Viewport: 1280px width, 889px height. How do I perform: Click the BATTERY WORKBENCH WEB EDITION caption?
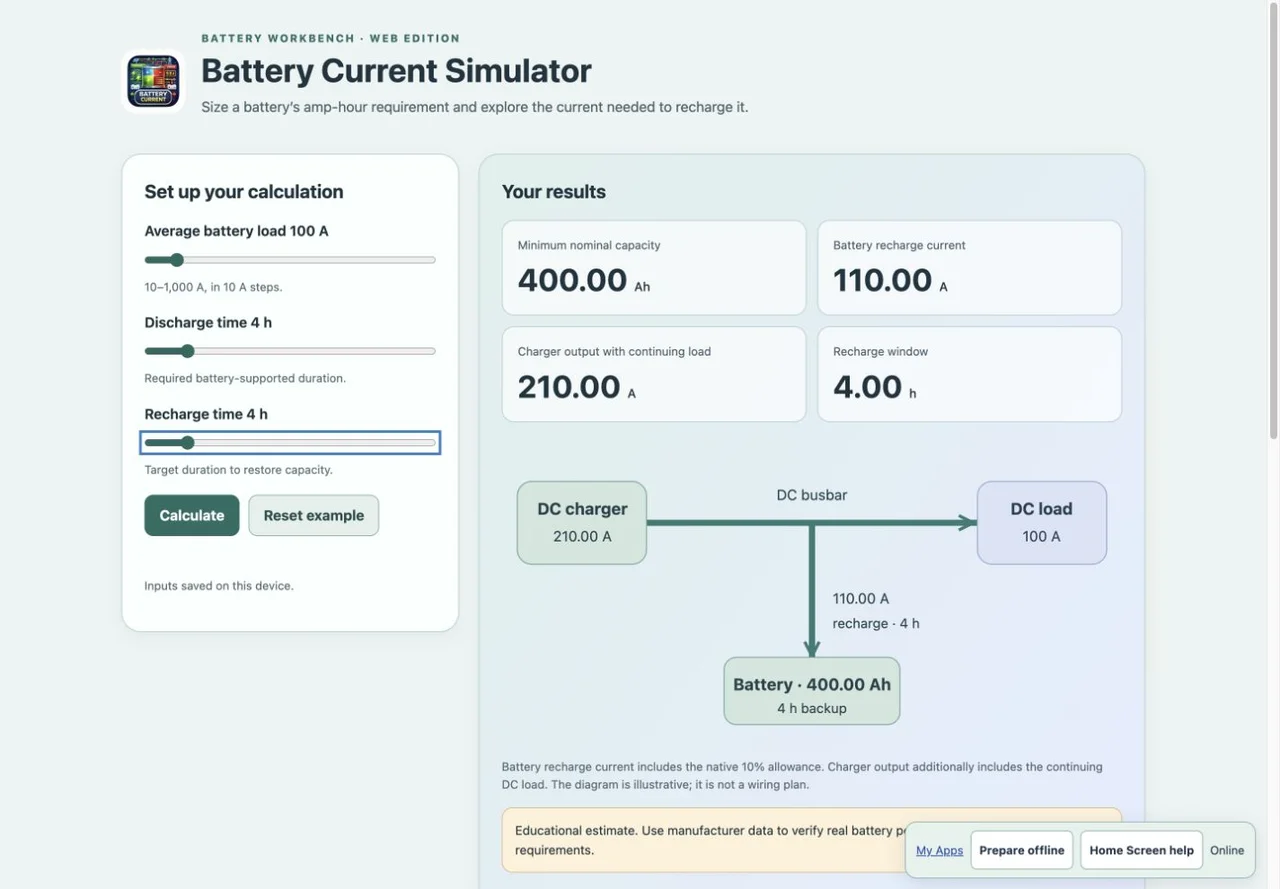click(331, 38)
